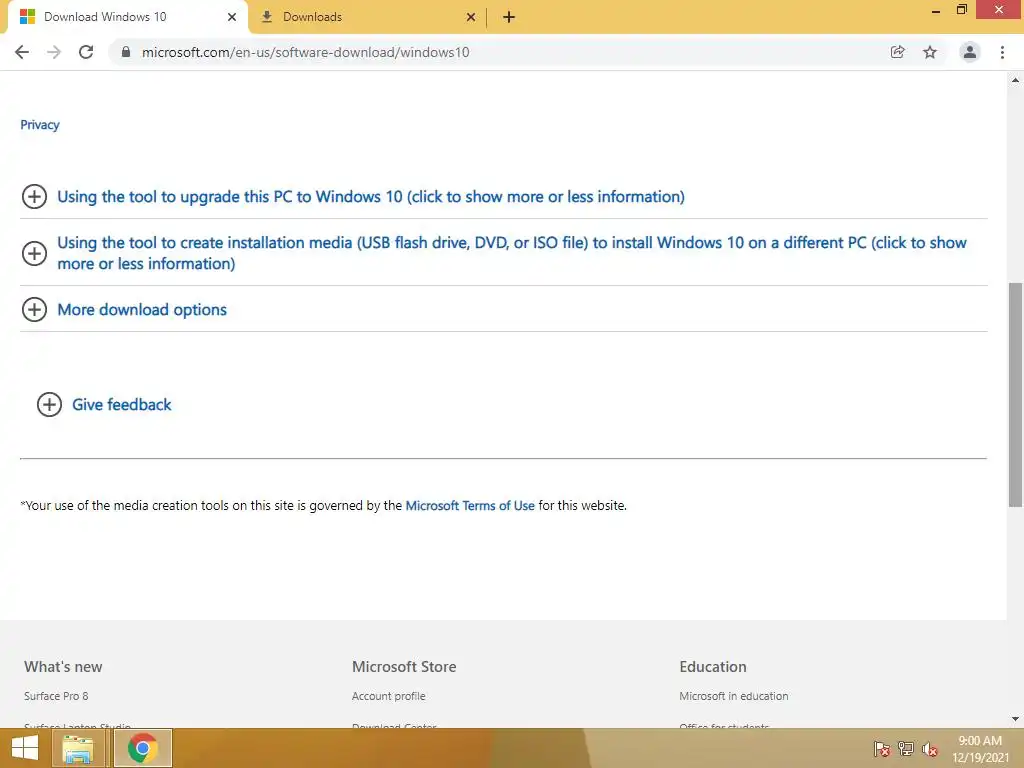Open the Chrome profile avatar
Image resolution: width=1024 pixels, height=768 pixels.
point(970,52)
